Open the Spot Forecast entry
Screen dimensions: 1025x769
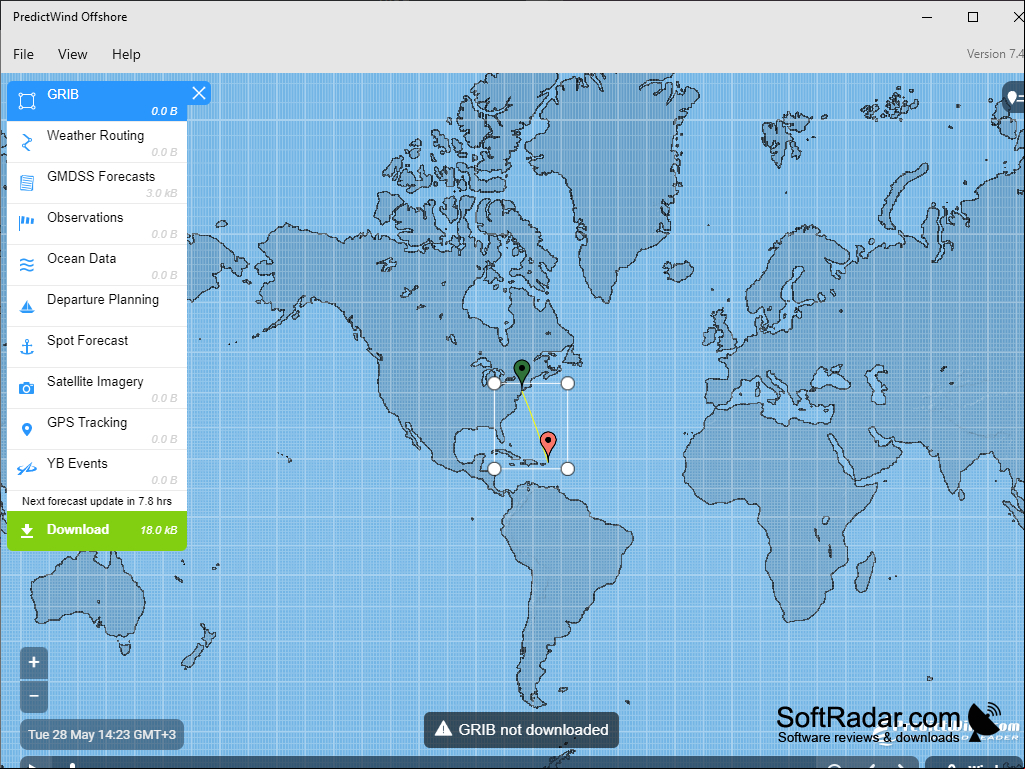97,347
